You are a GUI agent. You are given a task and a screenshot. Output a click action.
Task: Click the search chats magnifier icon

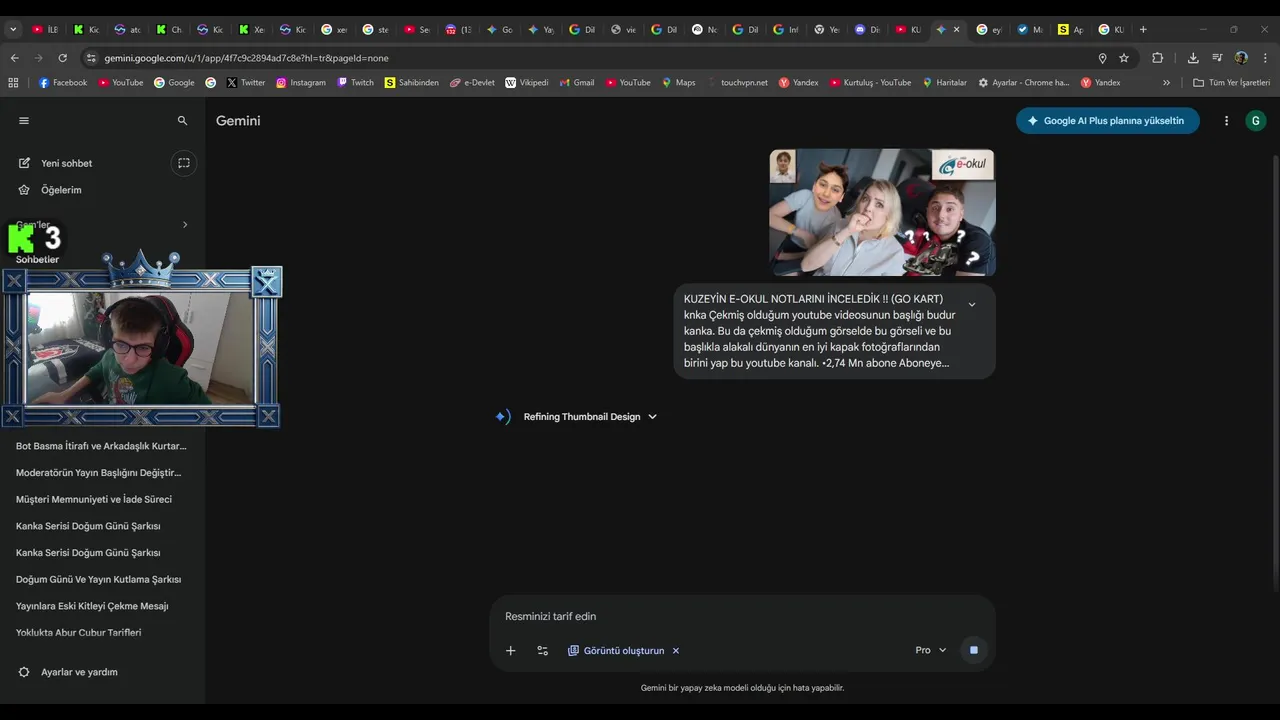coord(182,121)
